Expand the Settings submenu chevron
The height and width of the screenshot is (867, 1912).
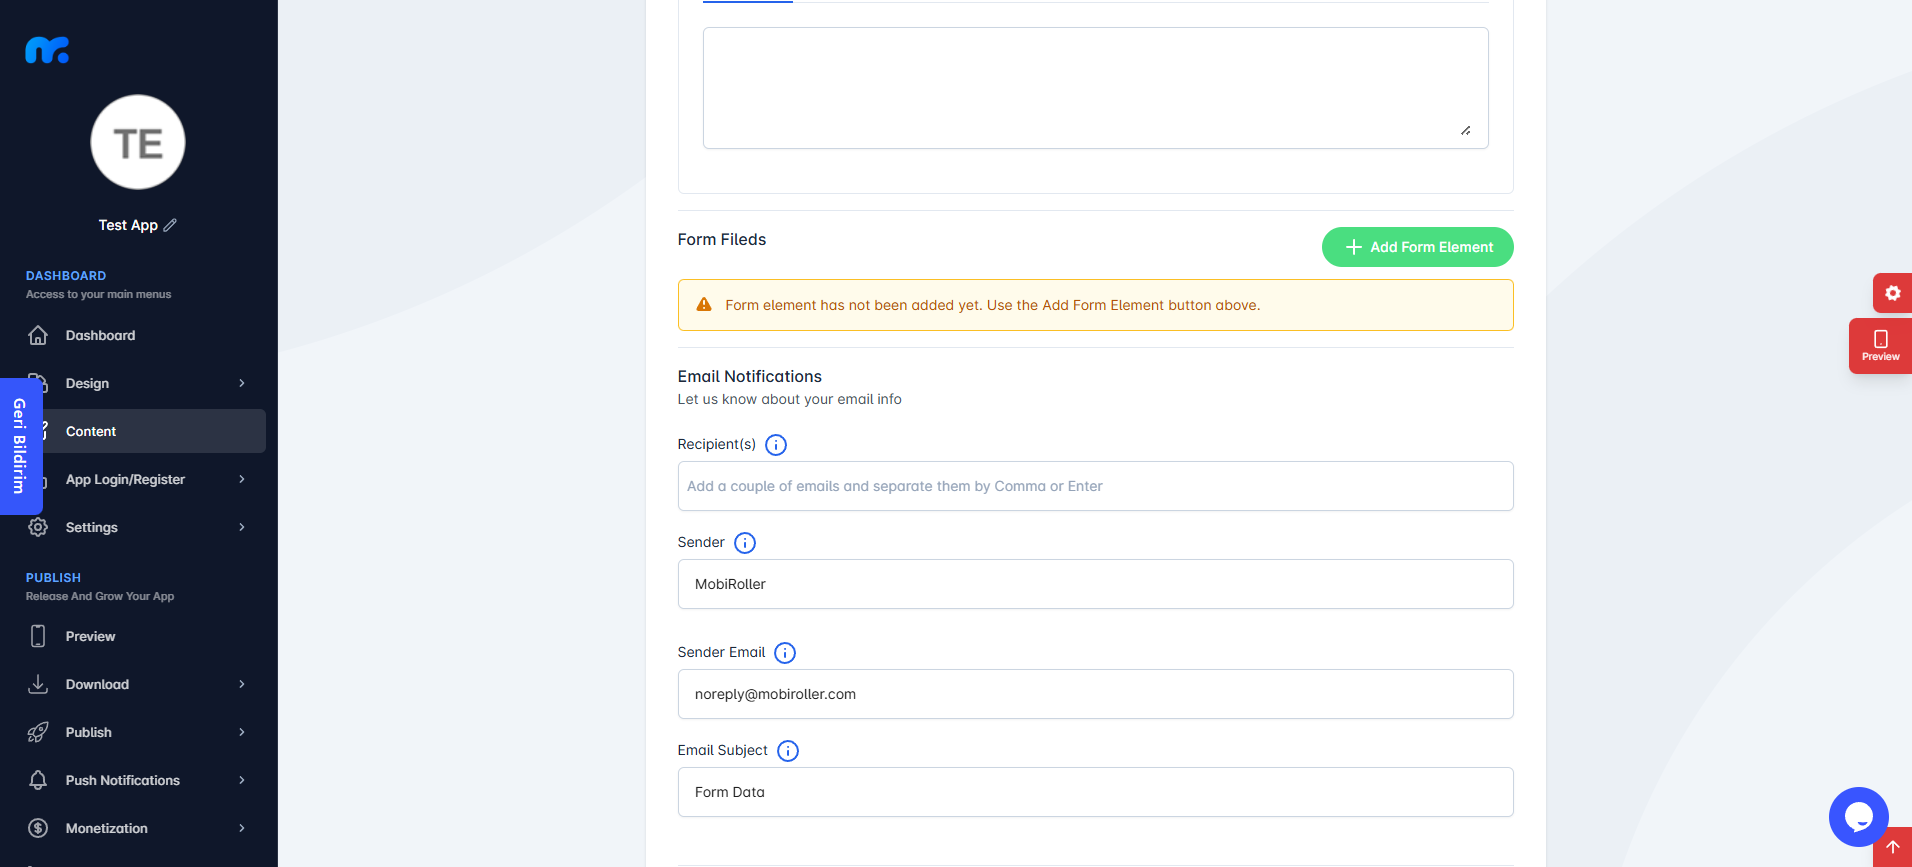pos(242,527)
